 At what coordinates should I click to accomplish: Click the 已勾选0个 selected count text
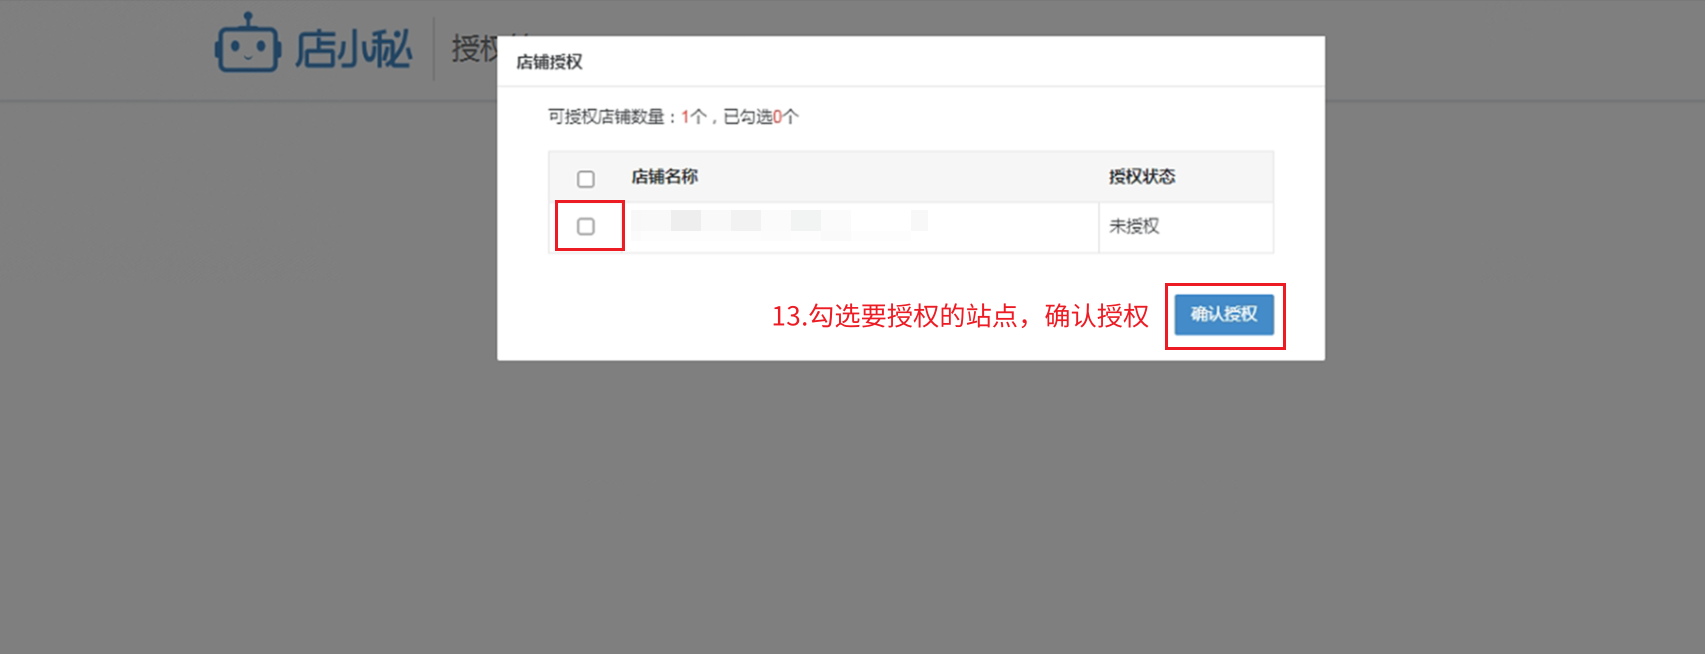point(761,117)
